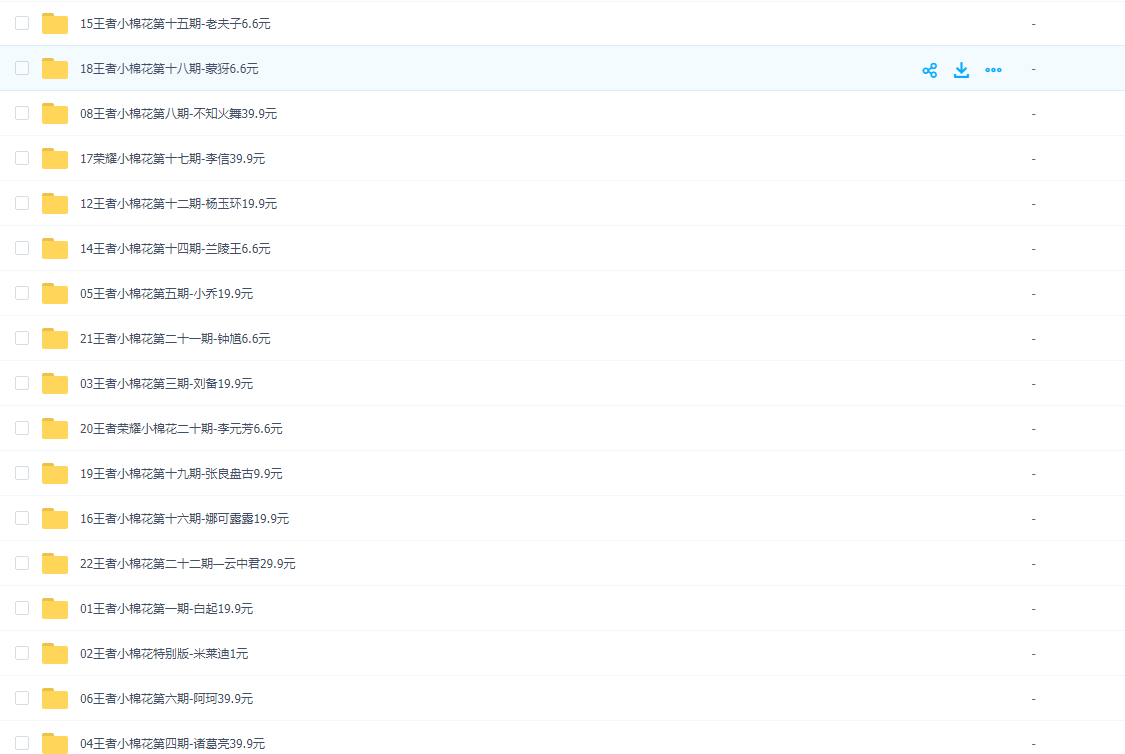Select the checkbox for 18王者小棉花第十八期-蒙犽

click(22, 68)
